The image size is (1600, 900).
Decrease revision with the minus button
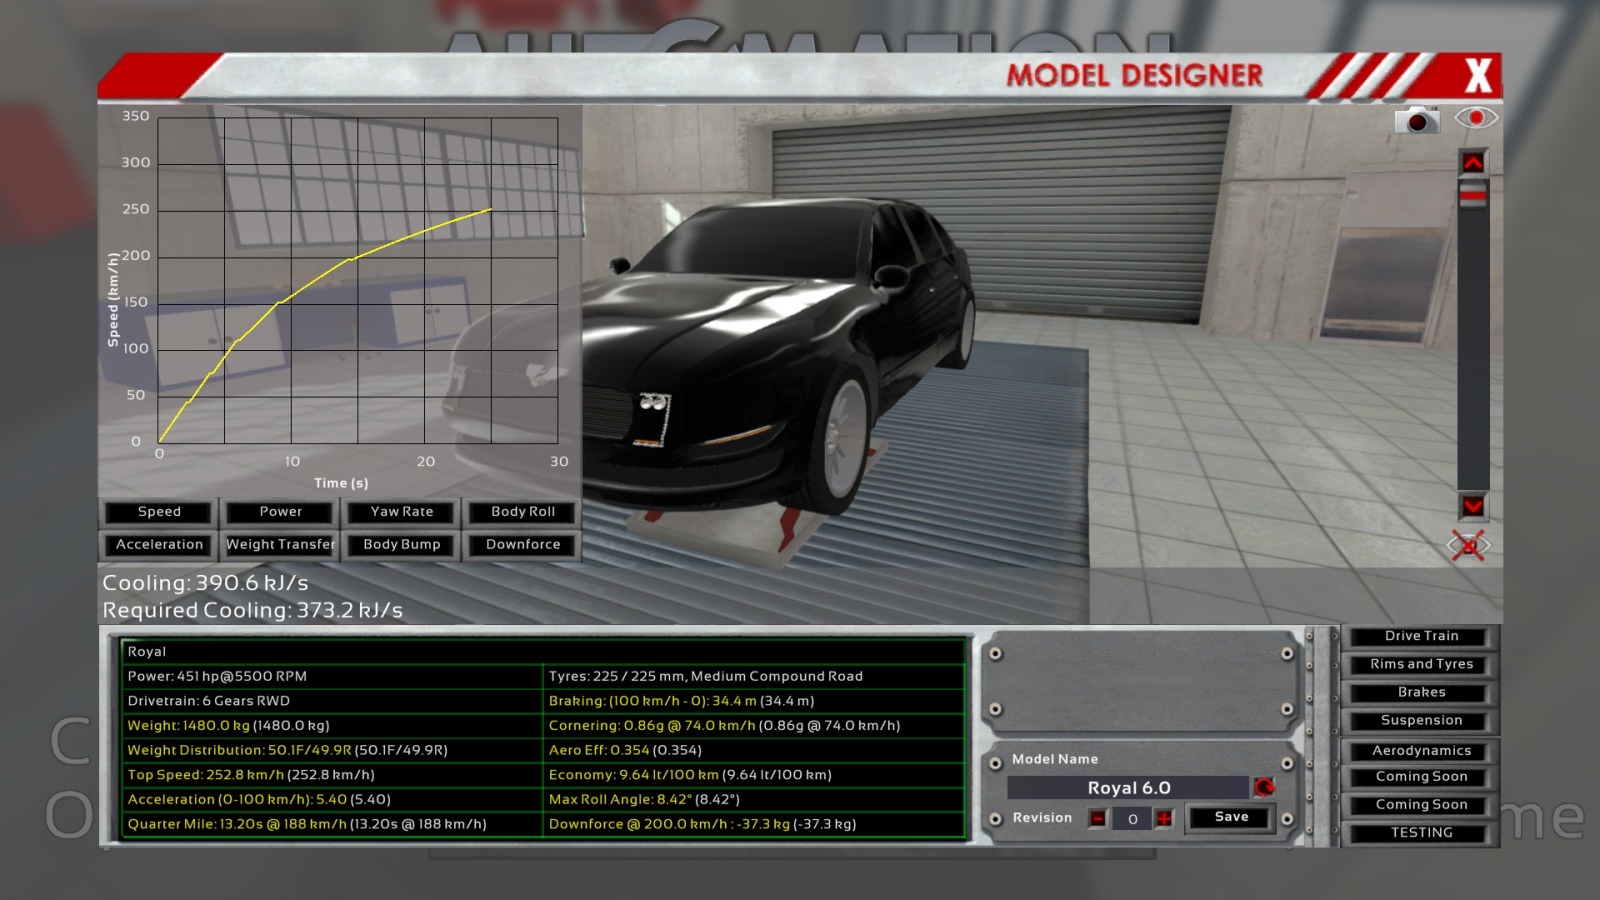1099,819
